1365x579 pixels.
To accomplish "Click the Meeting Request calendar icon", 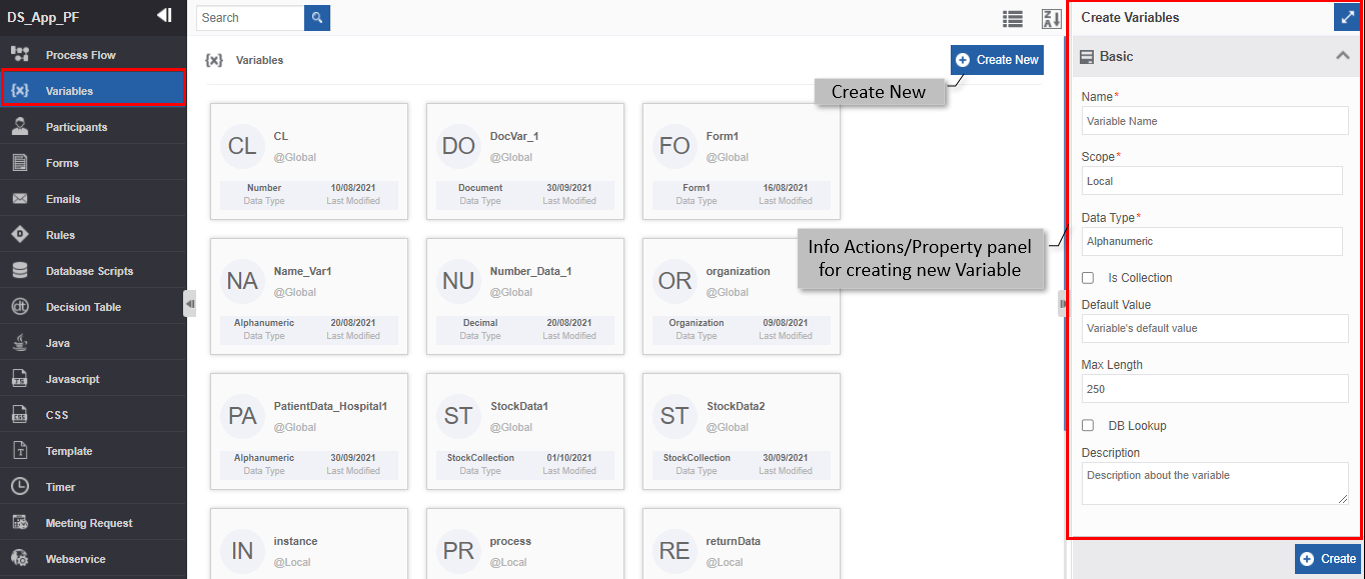I will [20, 523].
